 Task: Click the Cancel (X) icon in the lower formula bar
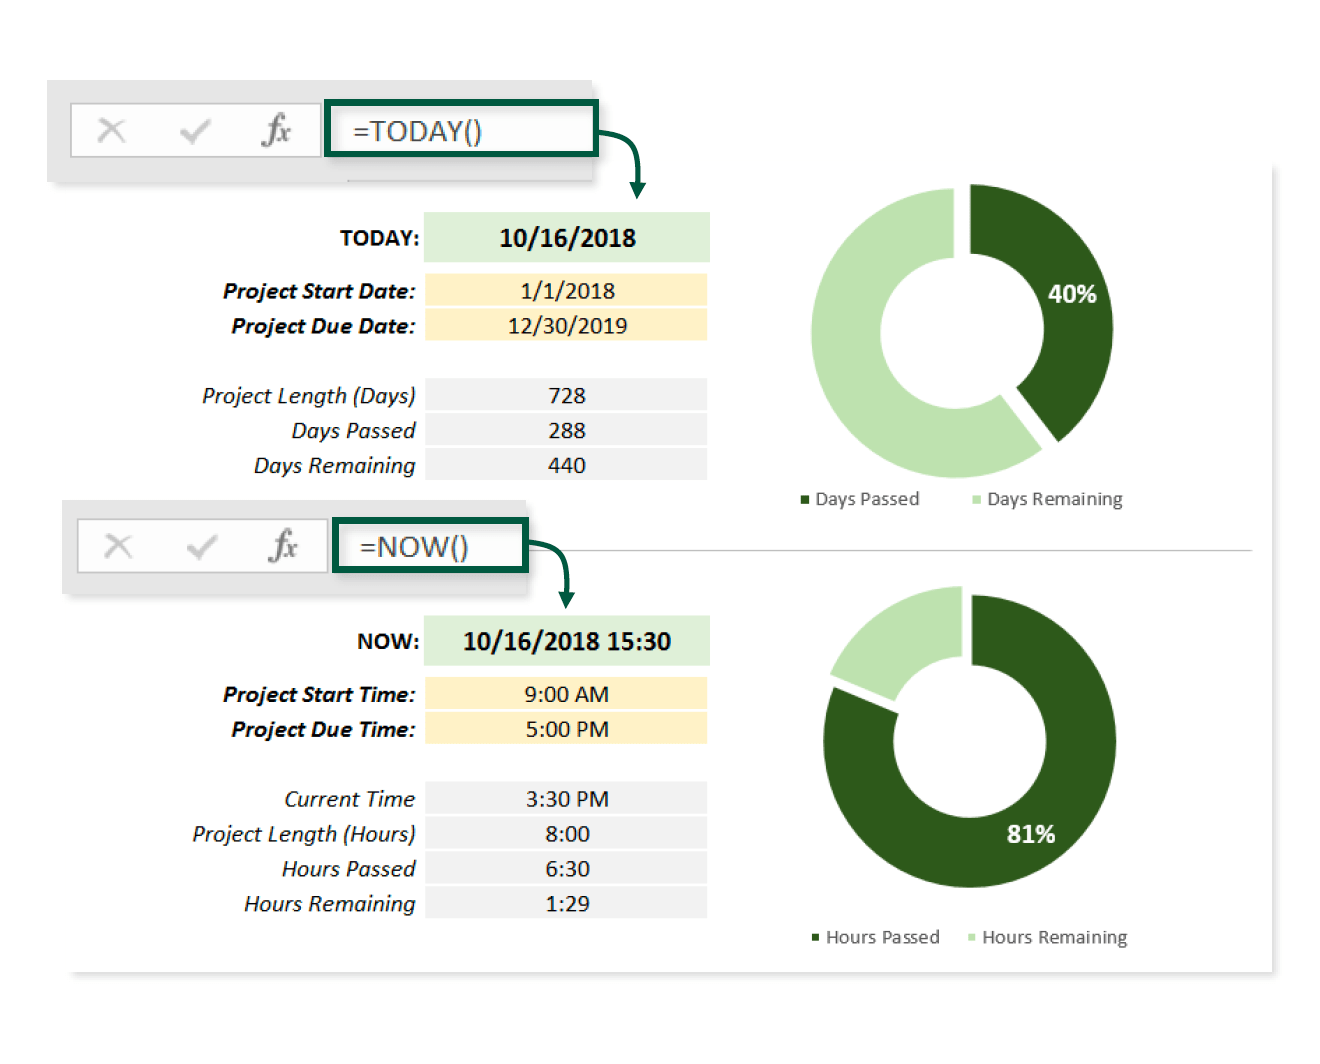(x=118, y=546)
